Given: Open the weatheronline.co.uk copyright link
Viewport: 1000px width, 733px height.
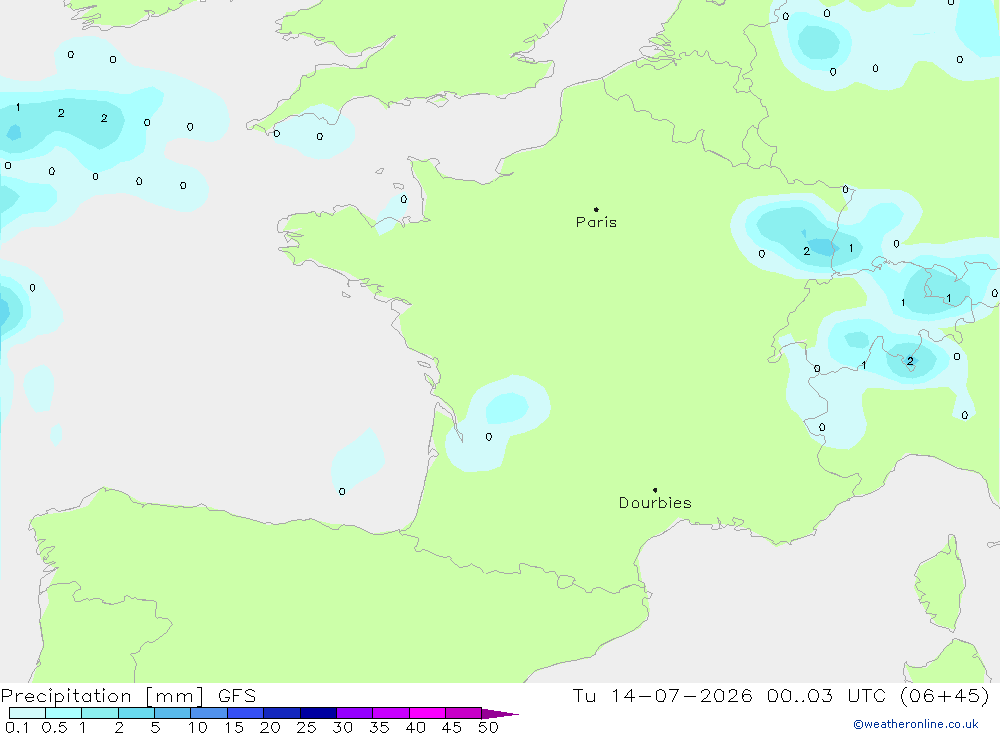Looking at the screenshot, I should point(916,724).
